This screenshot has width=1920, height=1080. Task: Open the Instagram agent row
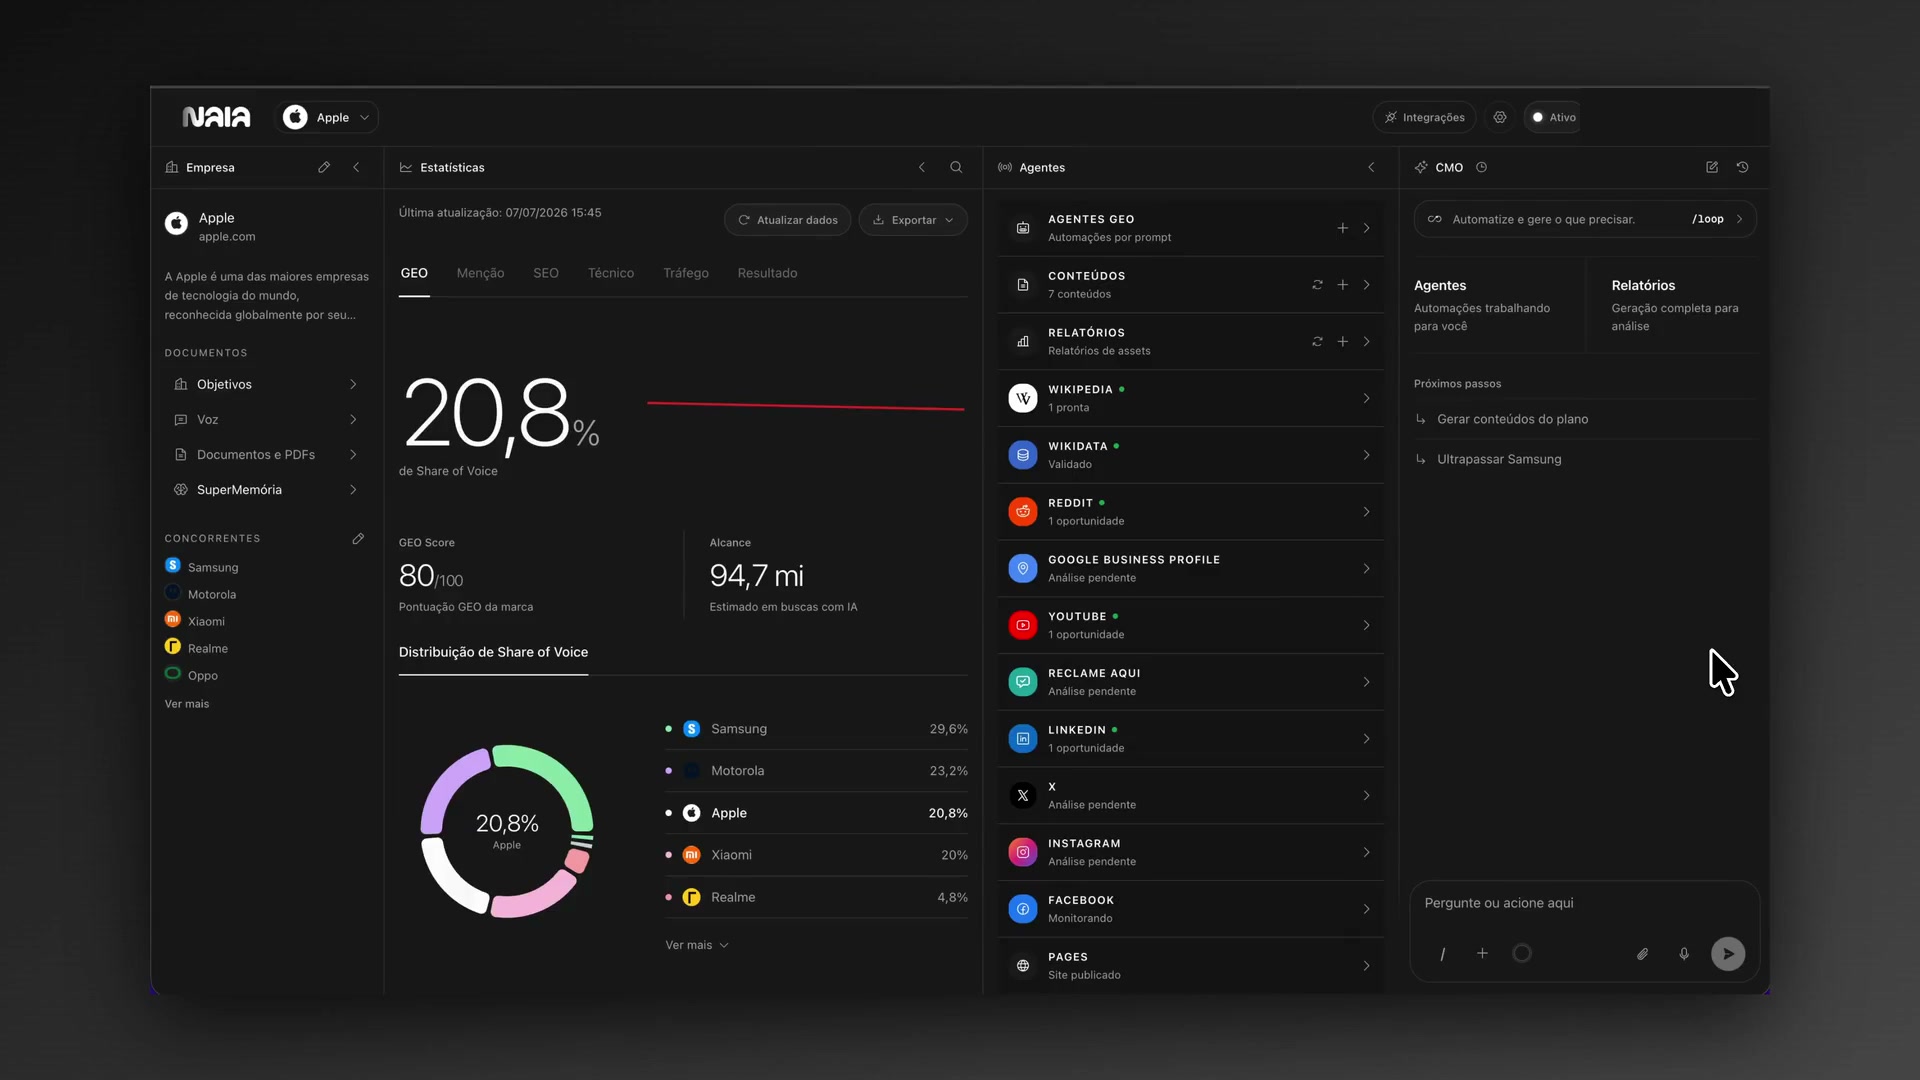[1191, 853]
